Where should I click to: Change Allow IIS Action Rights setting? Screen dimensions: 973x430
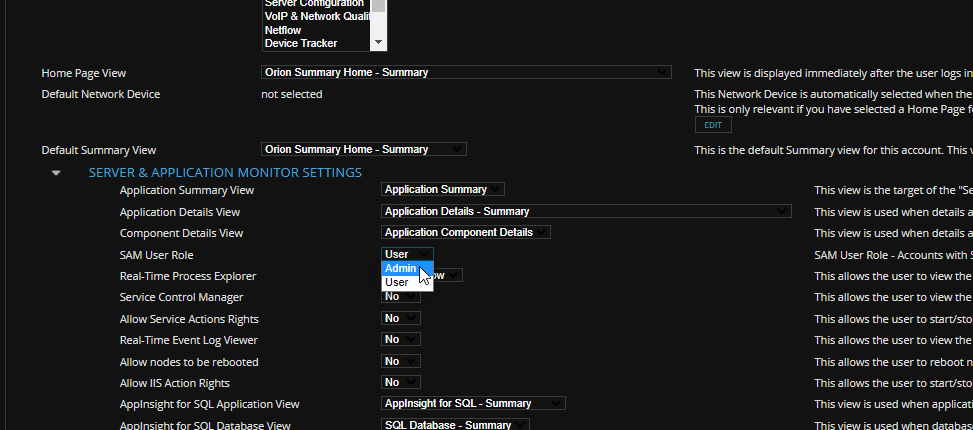click(x=401, y=382)
